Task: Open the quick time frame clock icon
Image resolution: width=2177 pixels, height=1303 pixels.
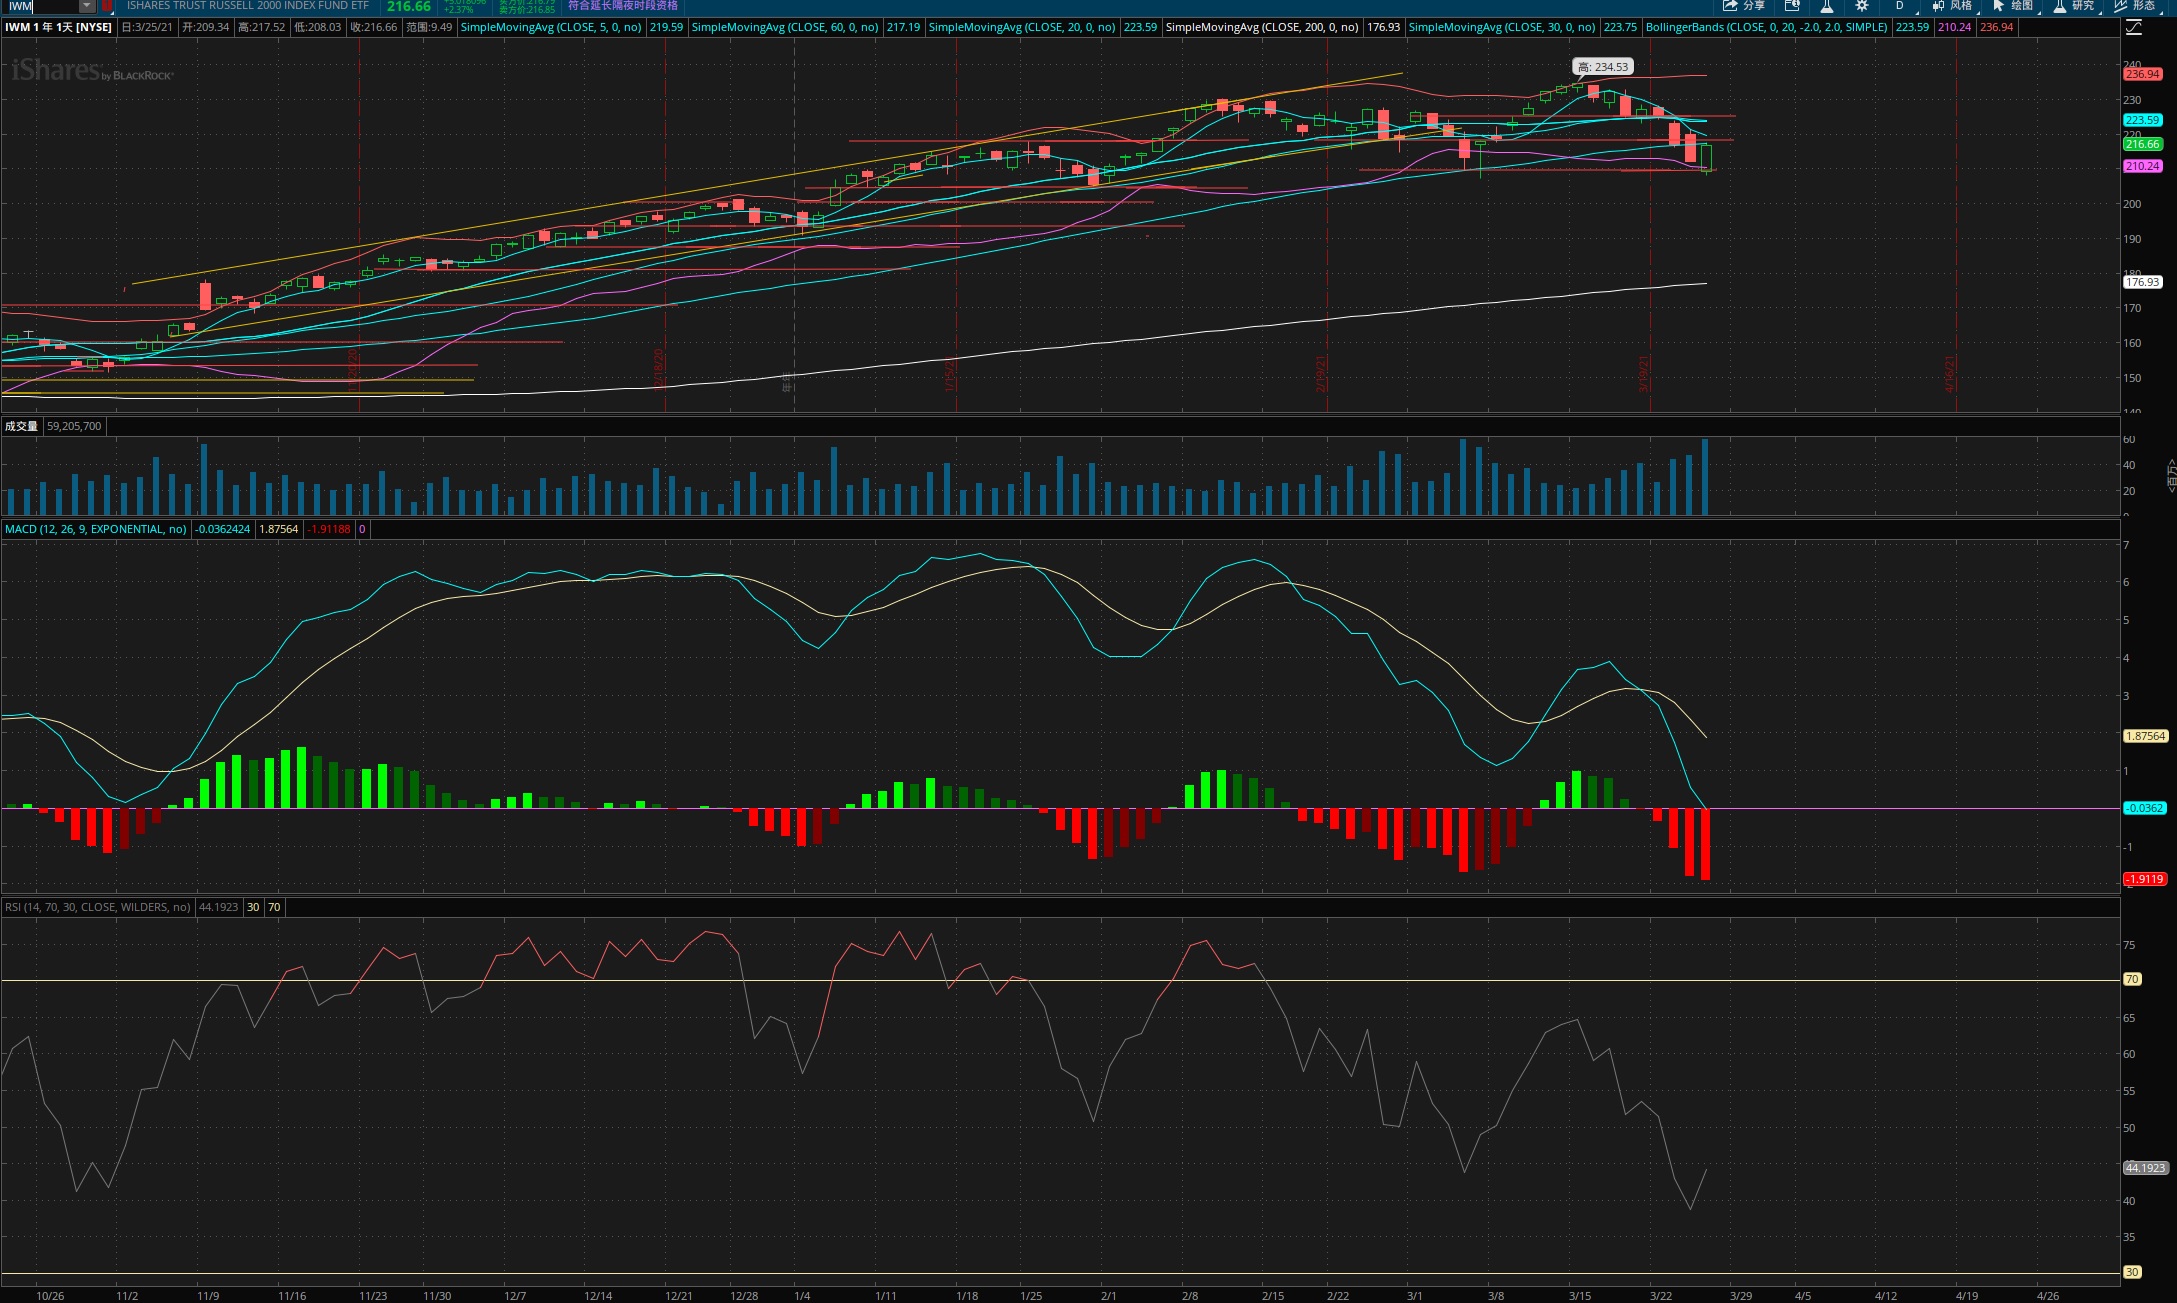Action: point(1792,6)
